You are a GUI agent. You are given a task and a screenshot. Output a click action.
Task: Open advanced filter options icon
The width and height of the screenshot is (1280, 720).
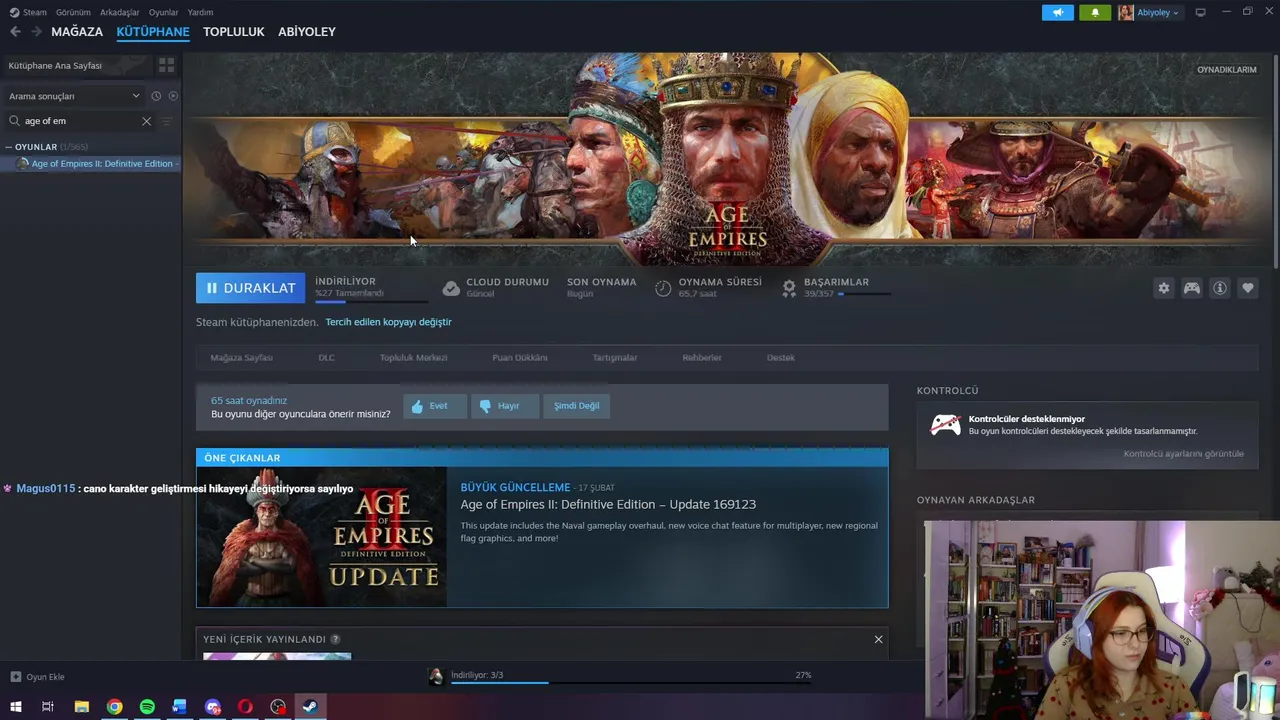(x=167, y=121)
